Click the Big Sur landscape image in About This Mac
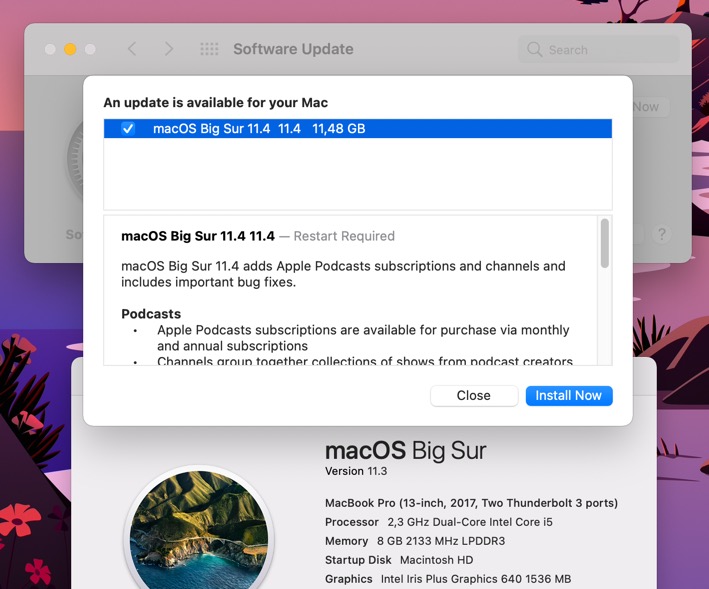This screenshot has width=709, height=589. [199, 530]
